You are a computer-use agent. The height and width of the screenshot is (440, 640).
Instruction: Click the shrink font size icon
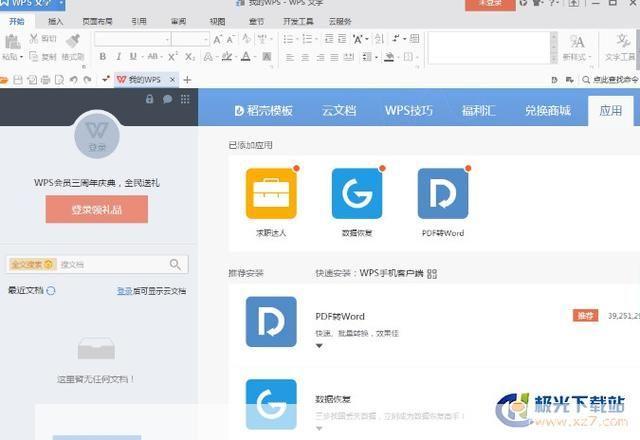pyautogui.click(x=230, y=39)
